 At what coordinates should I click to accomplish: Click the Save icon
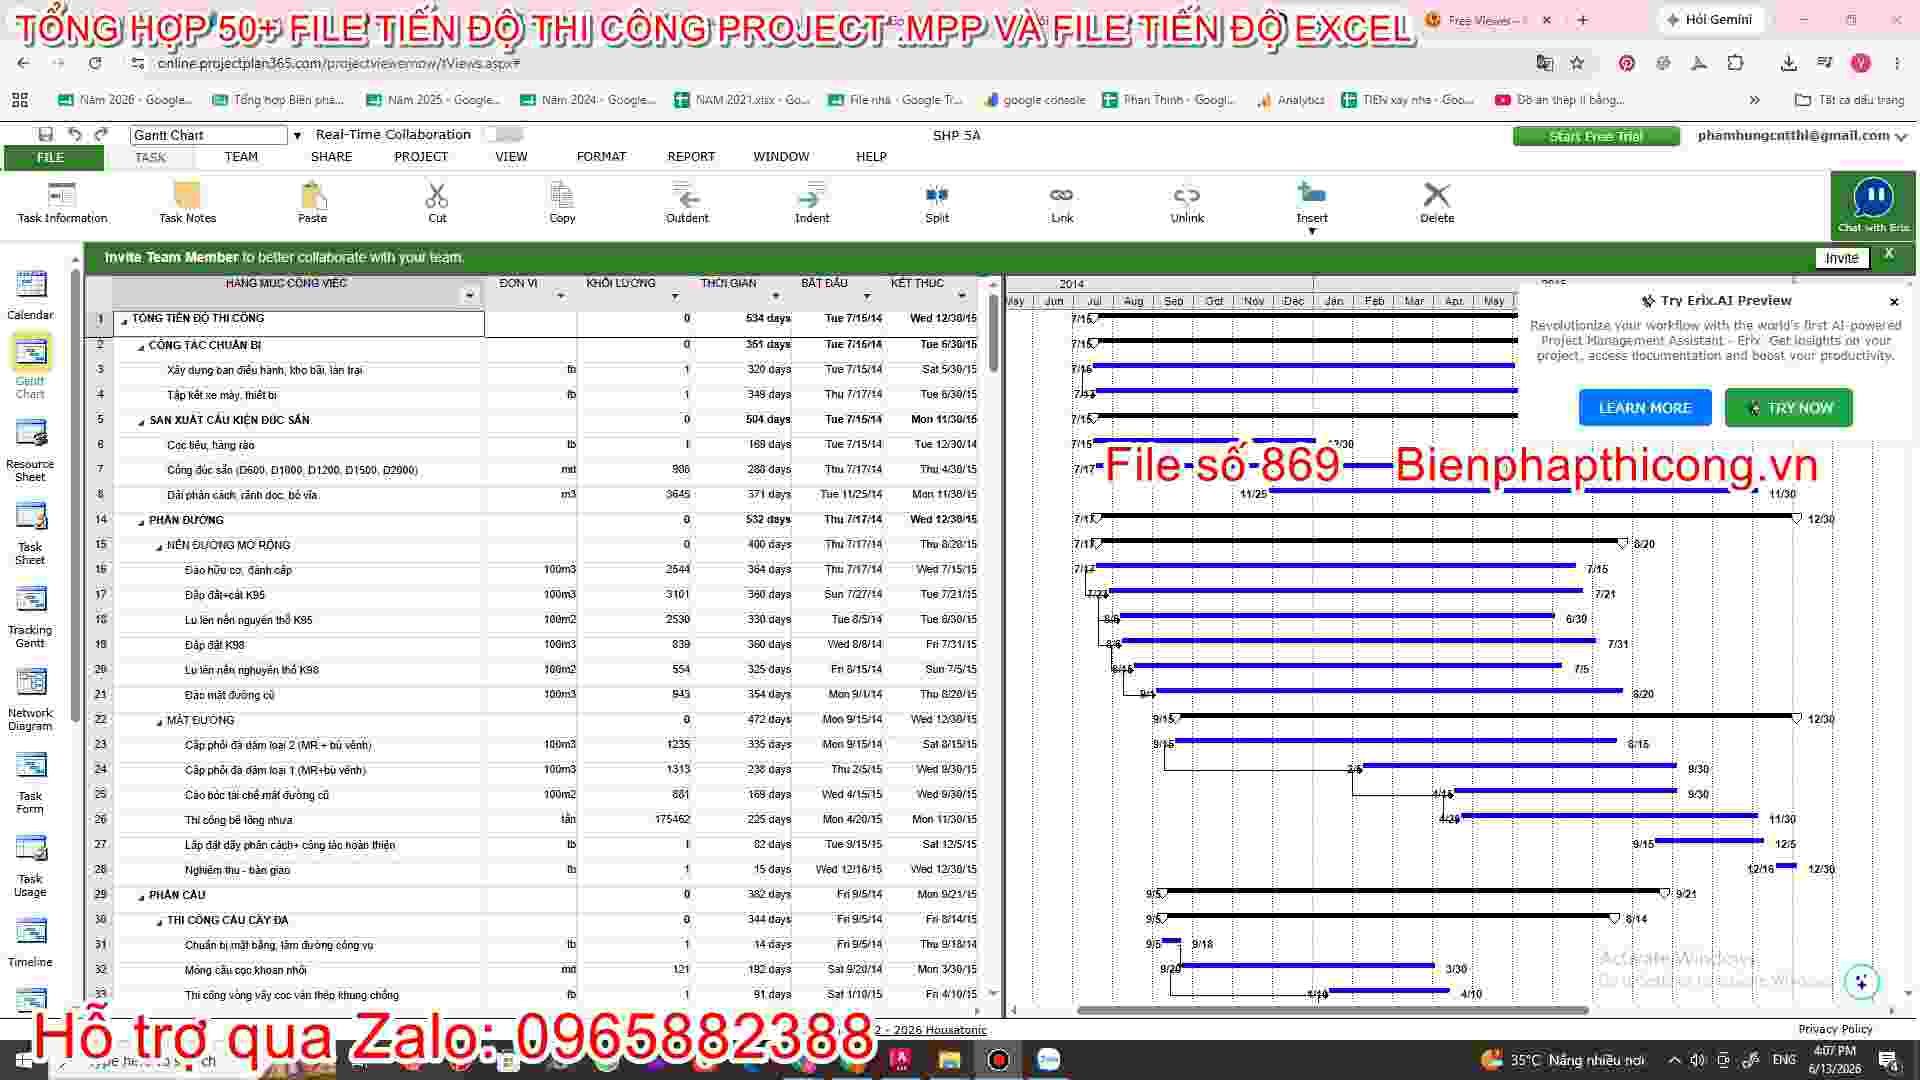pos(45,135)
